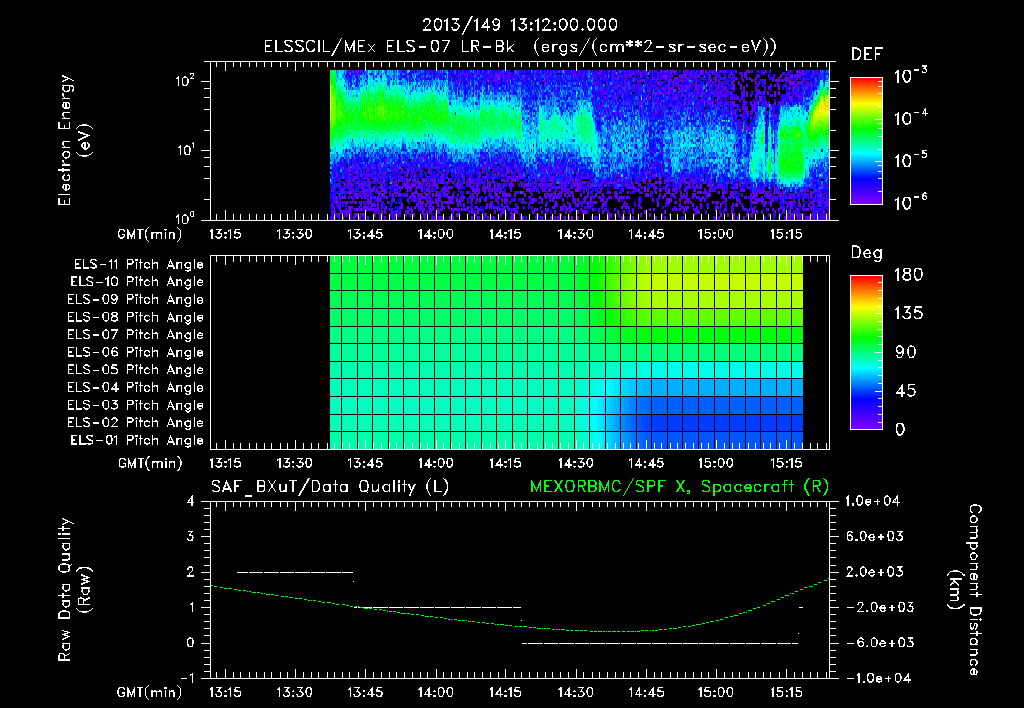The width and height of the screenshot is (1024, 708).
Task: Click the 10^-5 tick on DEF colorbar
Action: click(910, 160)
